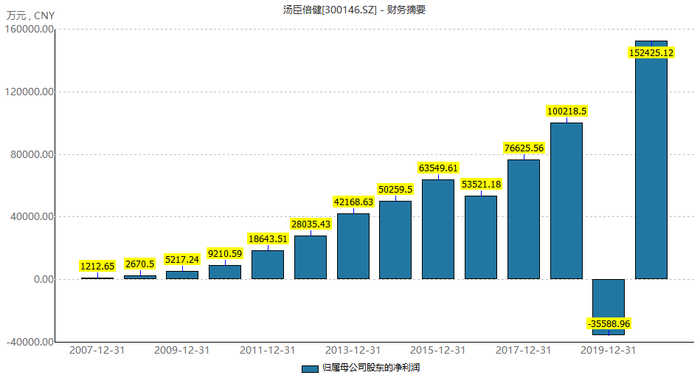Click the unit label 万元, CNY
Viewport: 700px width, 378px height.
pyautogui.click(x=30, y=16)
